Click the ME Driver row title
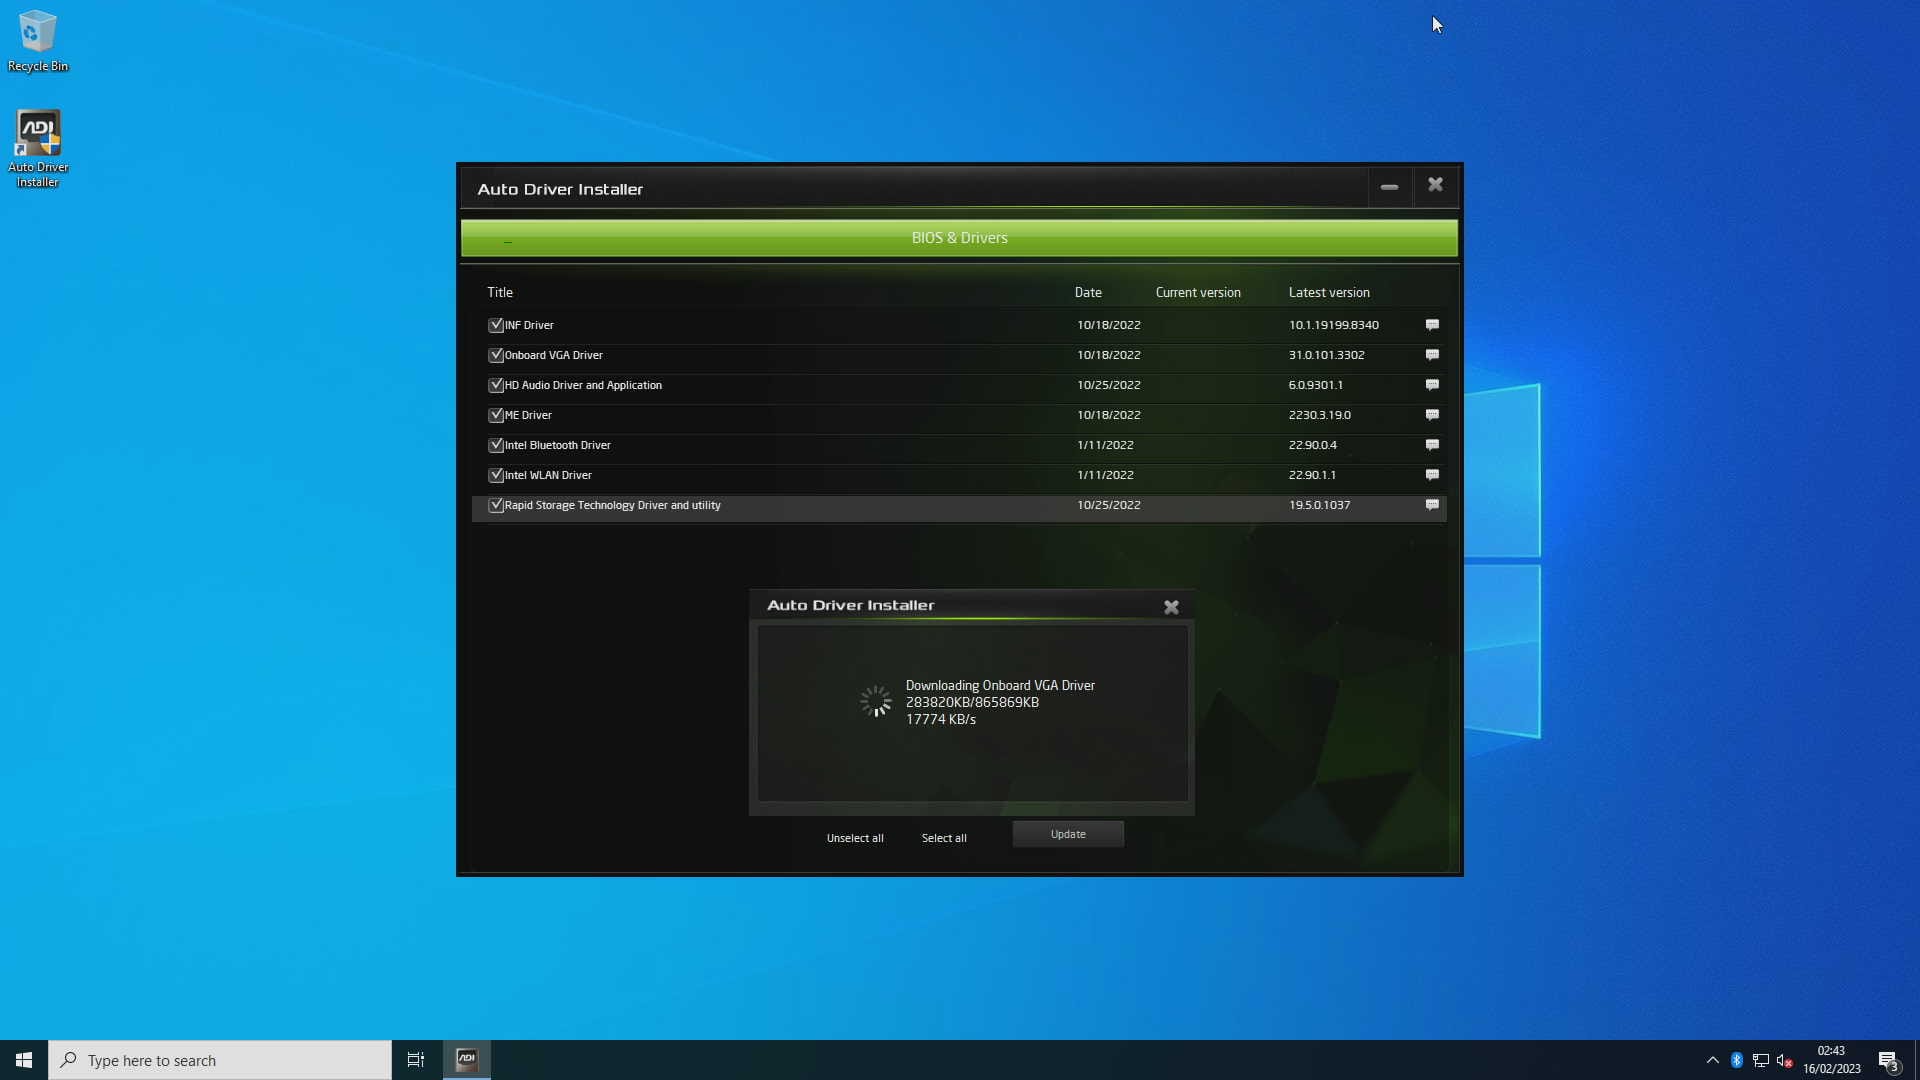The image size is (1920, 1080). click(x=528, y=415)
